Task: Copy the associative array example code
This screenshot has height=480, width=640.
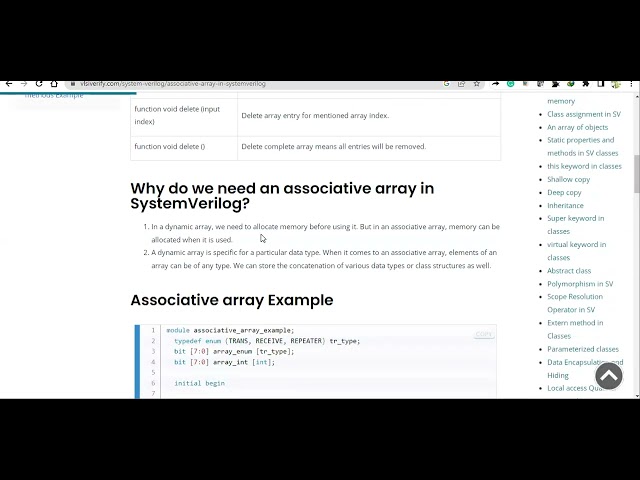Action: point(484,334)
